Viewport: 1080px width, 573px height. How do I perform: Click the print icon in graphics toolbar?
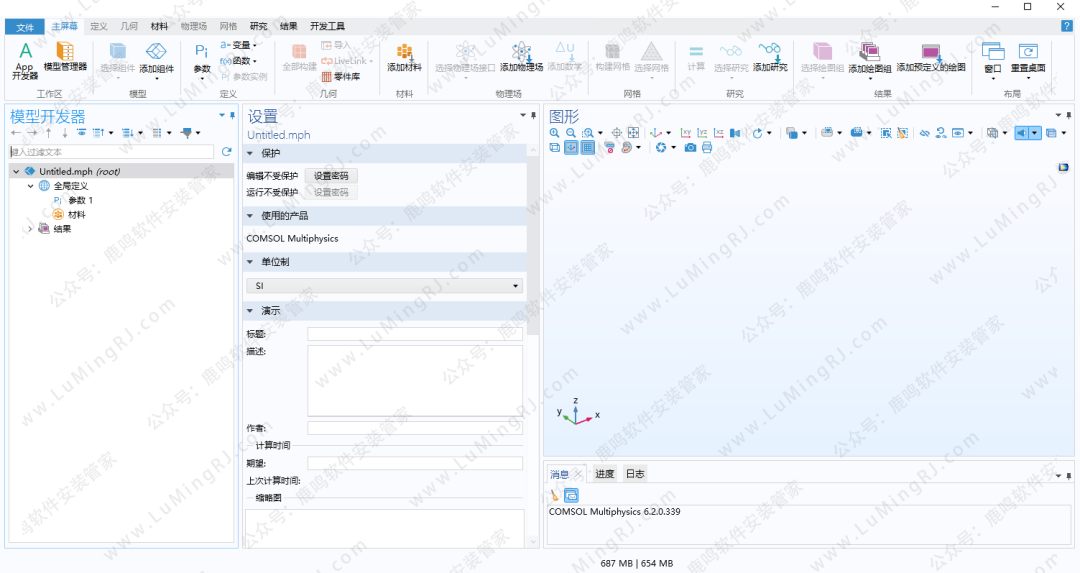(x=707, y=148)
